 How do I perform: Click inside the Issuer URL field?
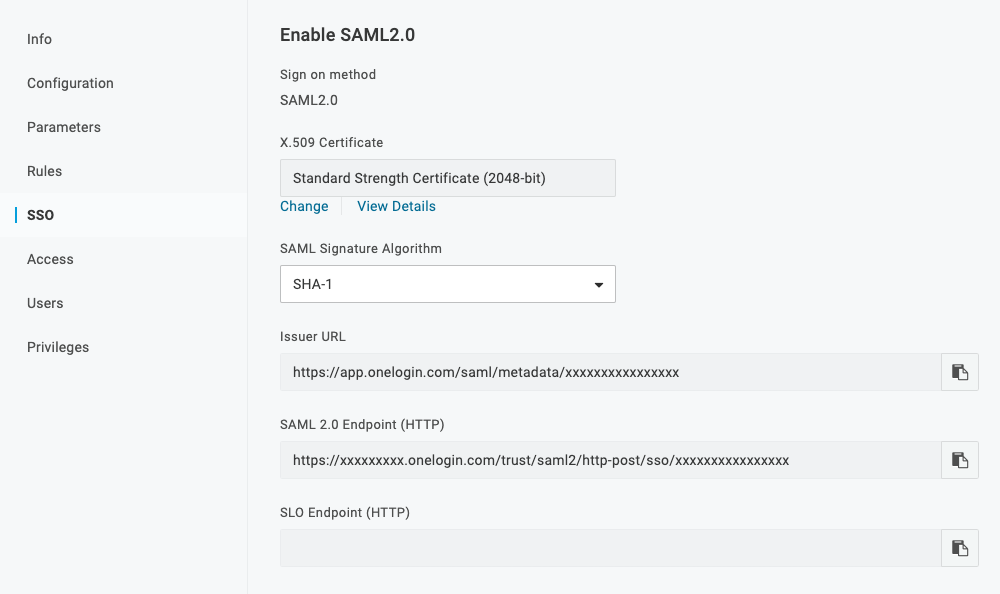tap(610, 372)
